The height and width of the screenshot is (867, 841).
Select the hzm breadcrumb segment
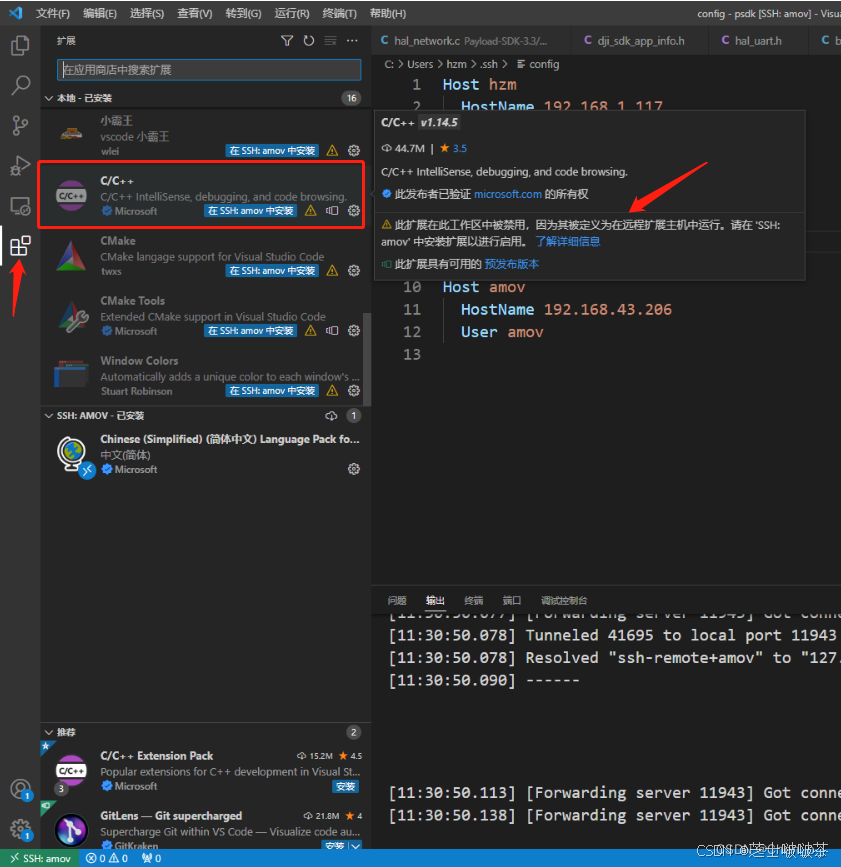[456, 64]
